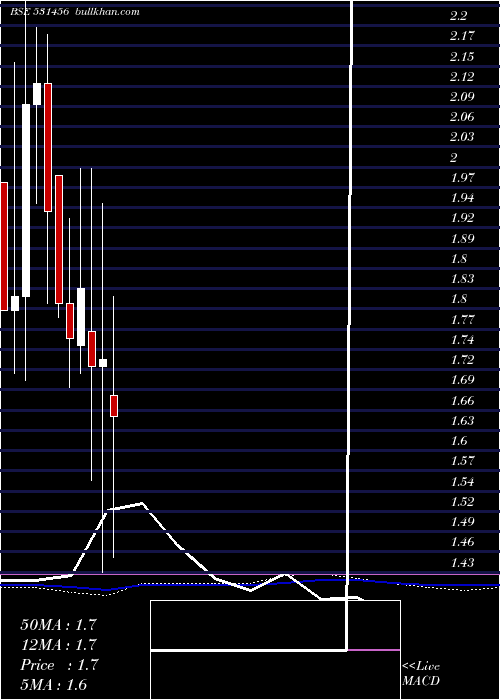
Task: Click the 1.97 price axis label
Action: [x=462, y=178]
